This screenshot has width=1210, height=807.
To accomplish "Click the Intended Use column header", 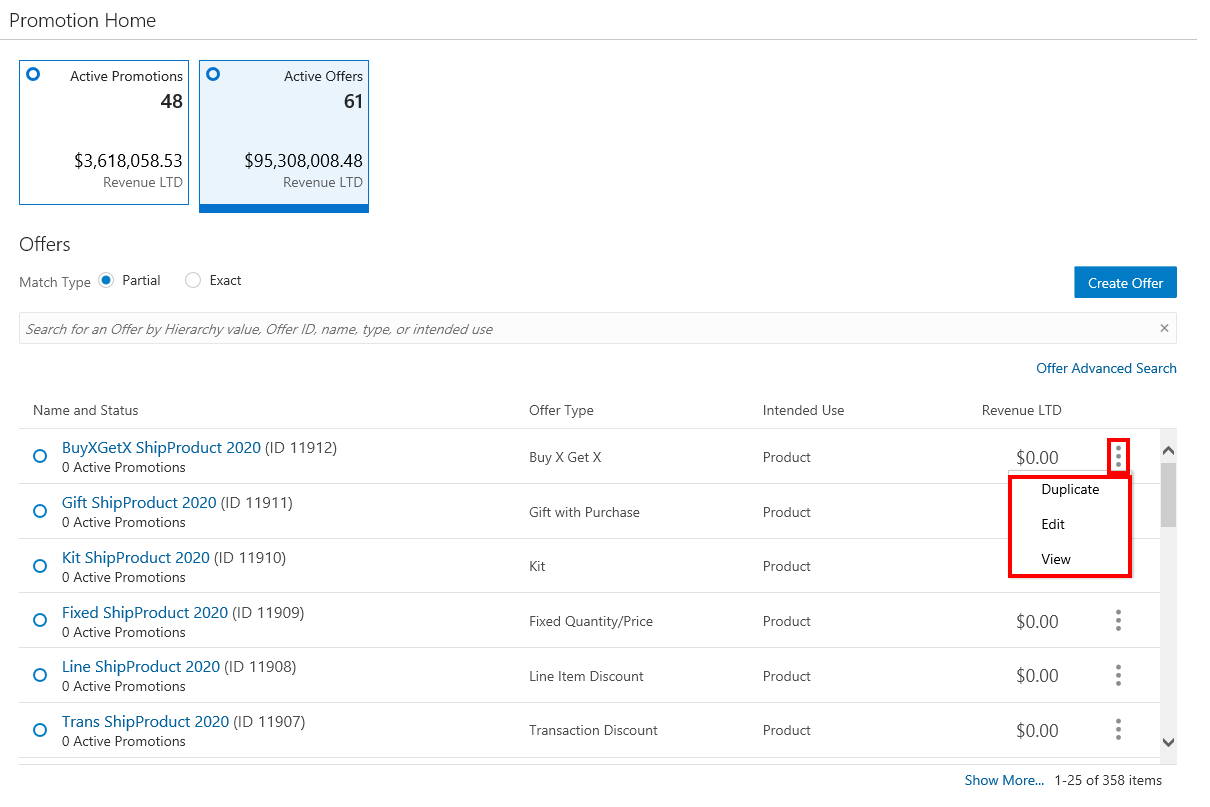I will (x=803, y=410).
